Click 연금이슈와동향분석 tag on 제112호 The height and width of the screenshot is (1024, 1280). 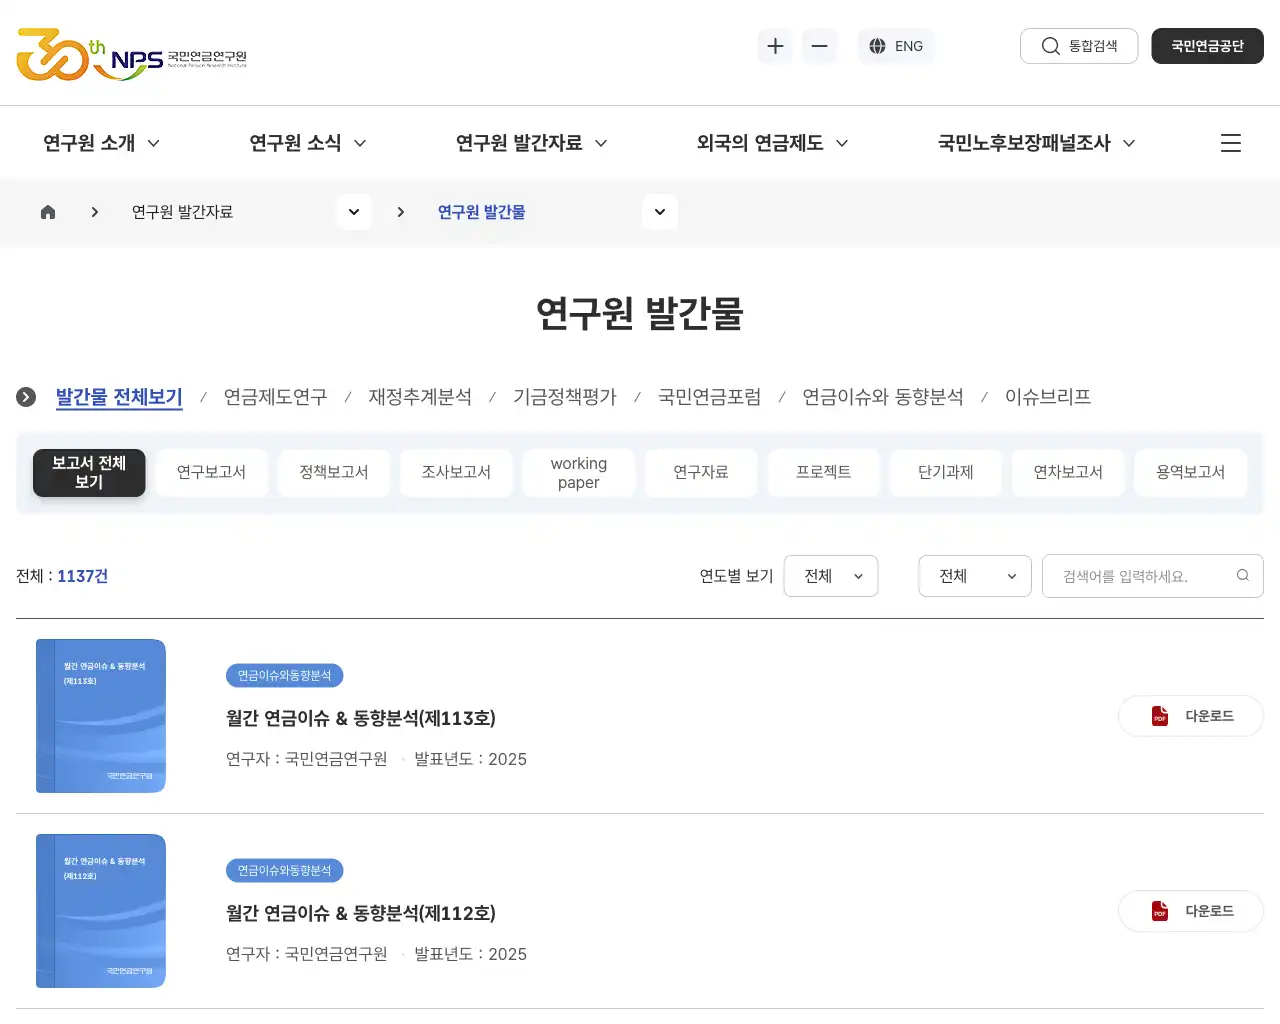[x=285, y=871]
